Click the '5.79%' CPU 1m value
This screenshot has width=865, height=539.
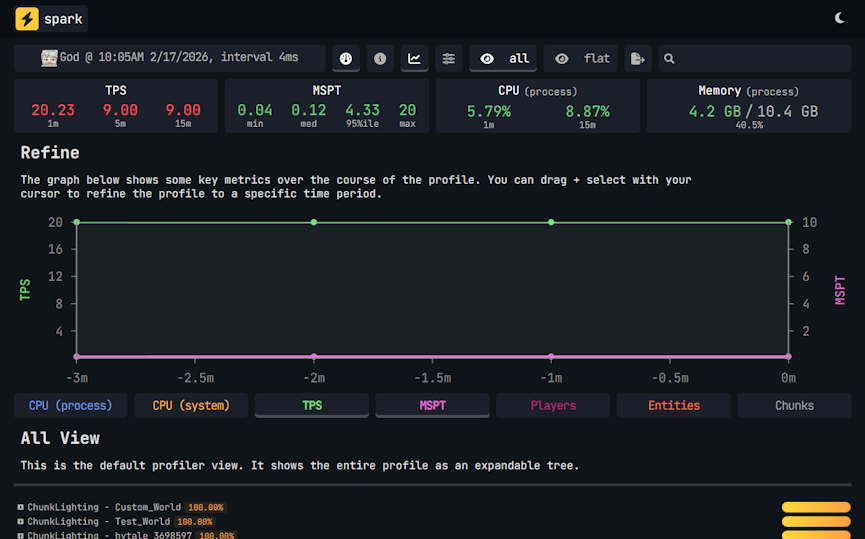pyautogui.click(x=489, y=111)
